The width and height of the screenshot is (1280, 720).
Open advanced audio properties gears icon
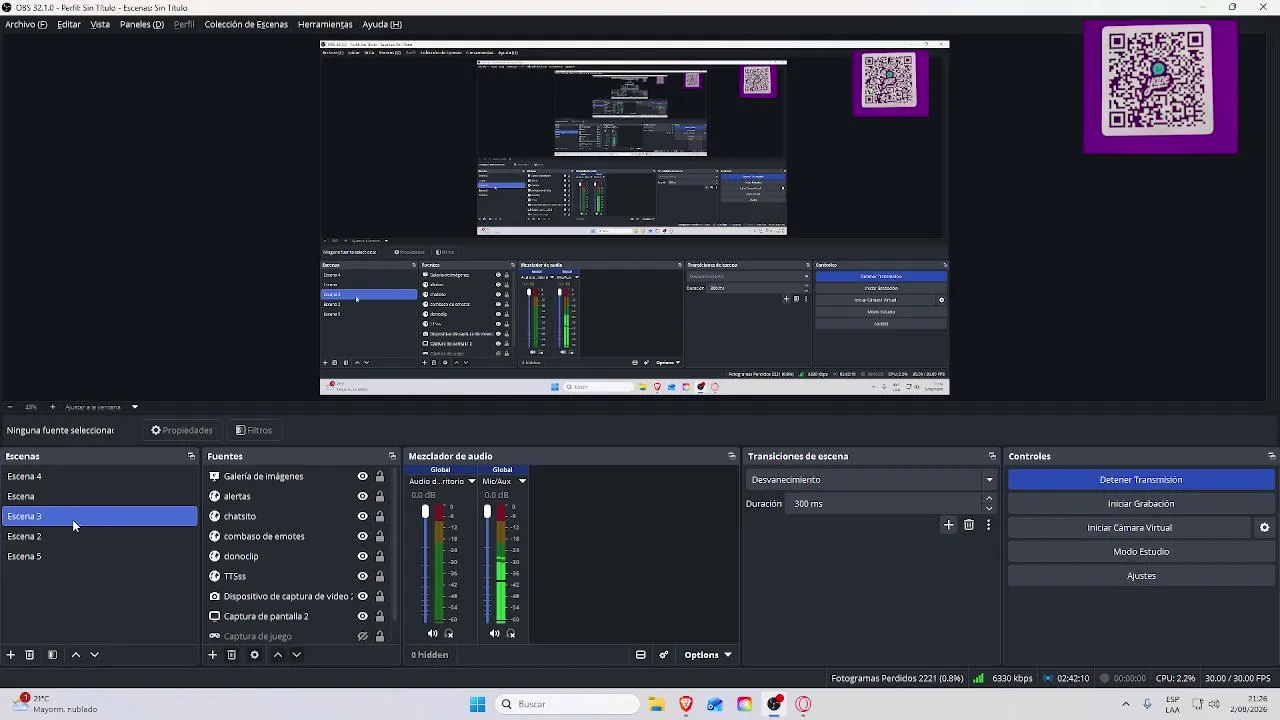664,655
